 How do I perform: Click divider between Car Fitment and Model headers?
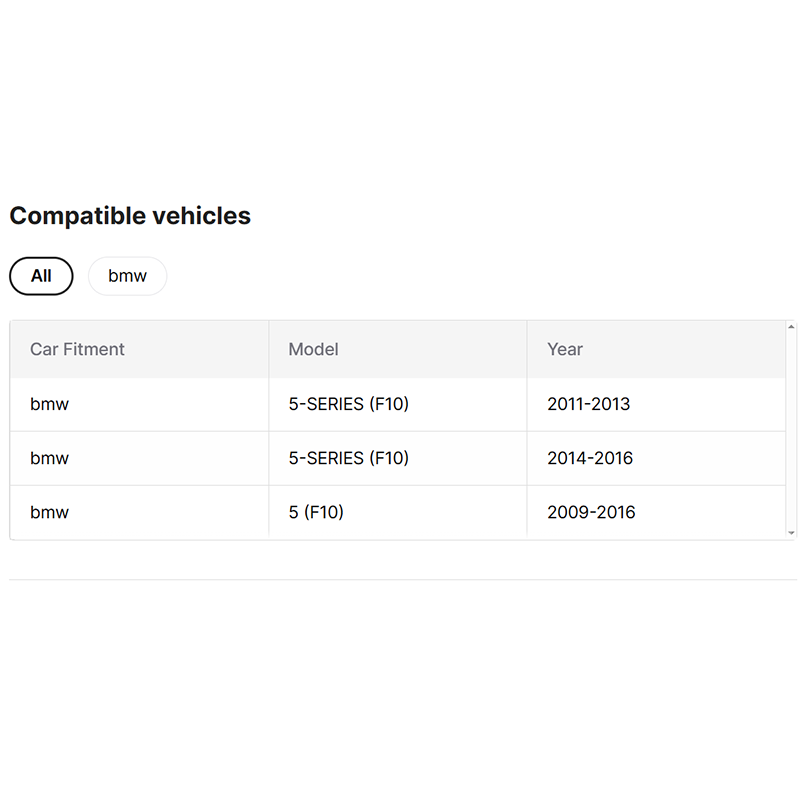pyautogui.click(x=269, y=349)
